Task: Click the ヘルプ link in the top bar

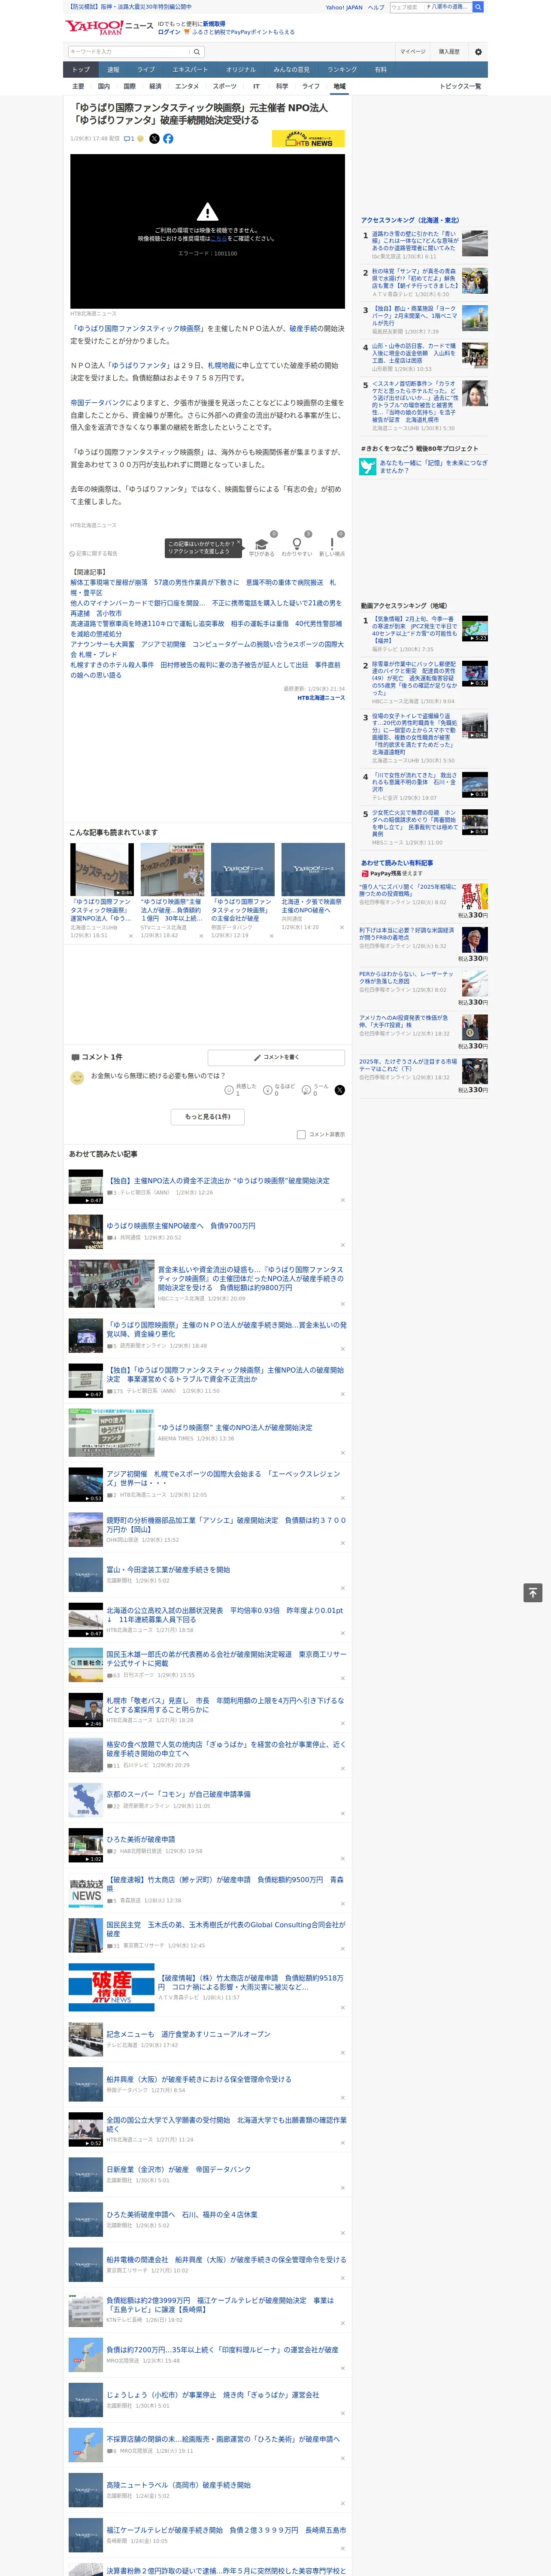Action: coord(376,7)
